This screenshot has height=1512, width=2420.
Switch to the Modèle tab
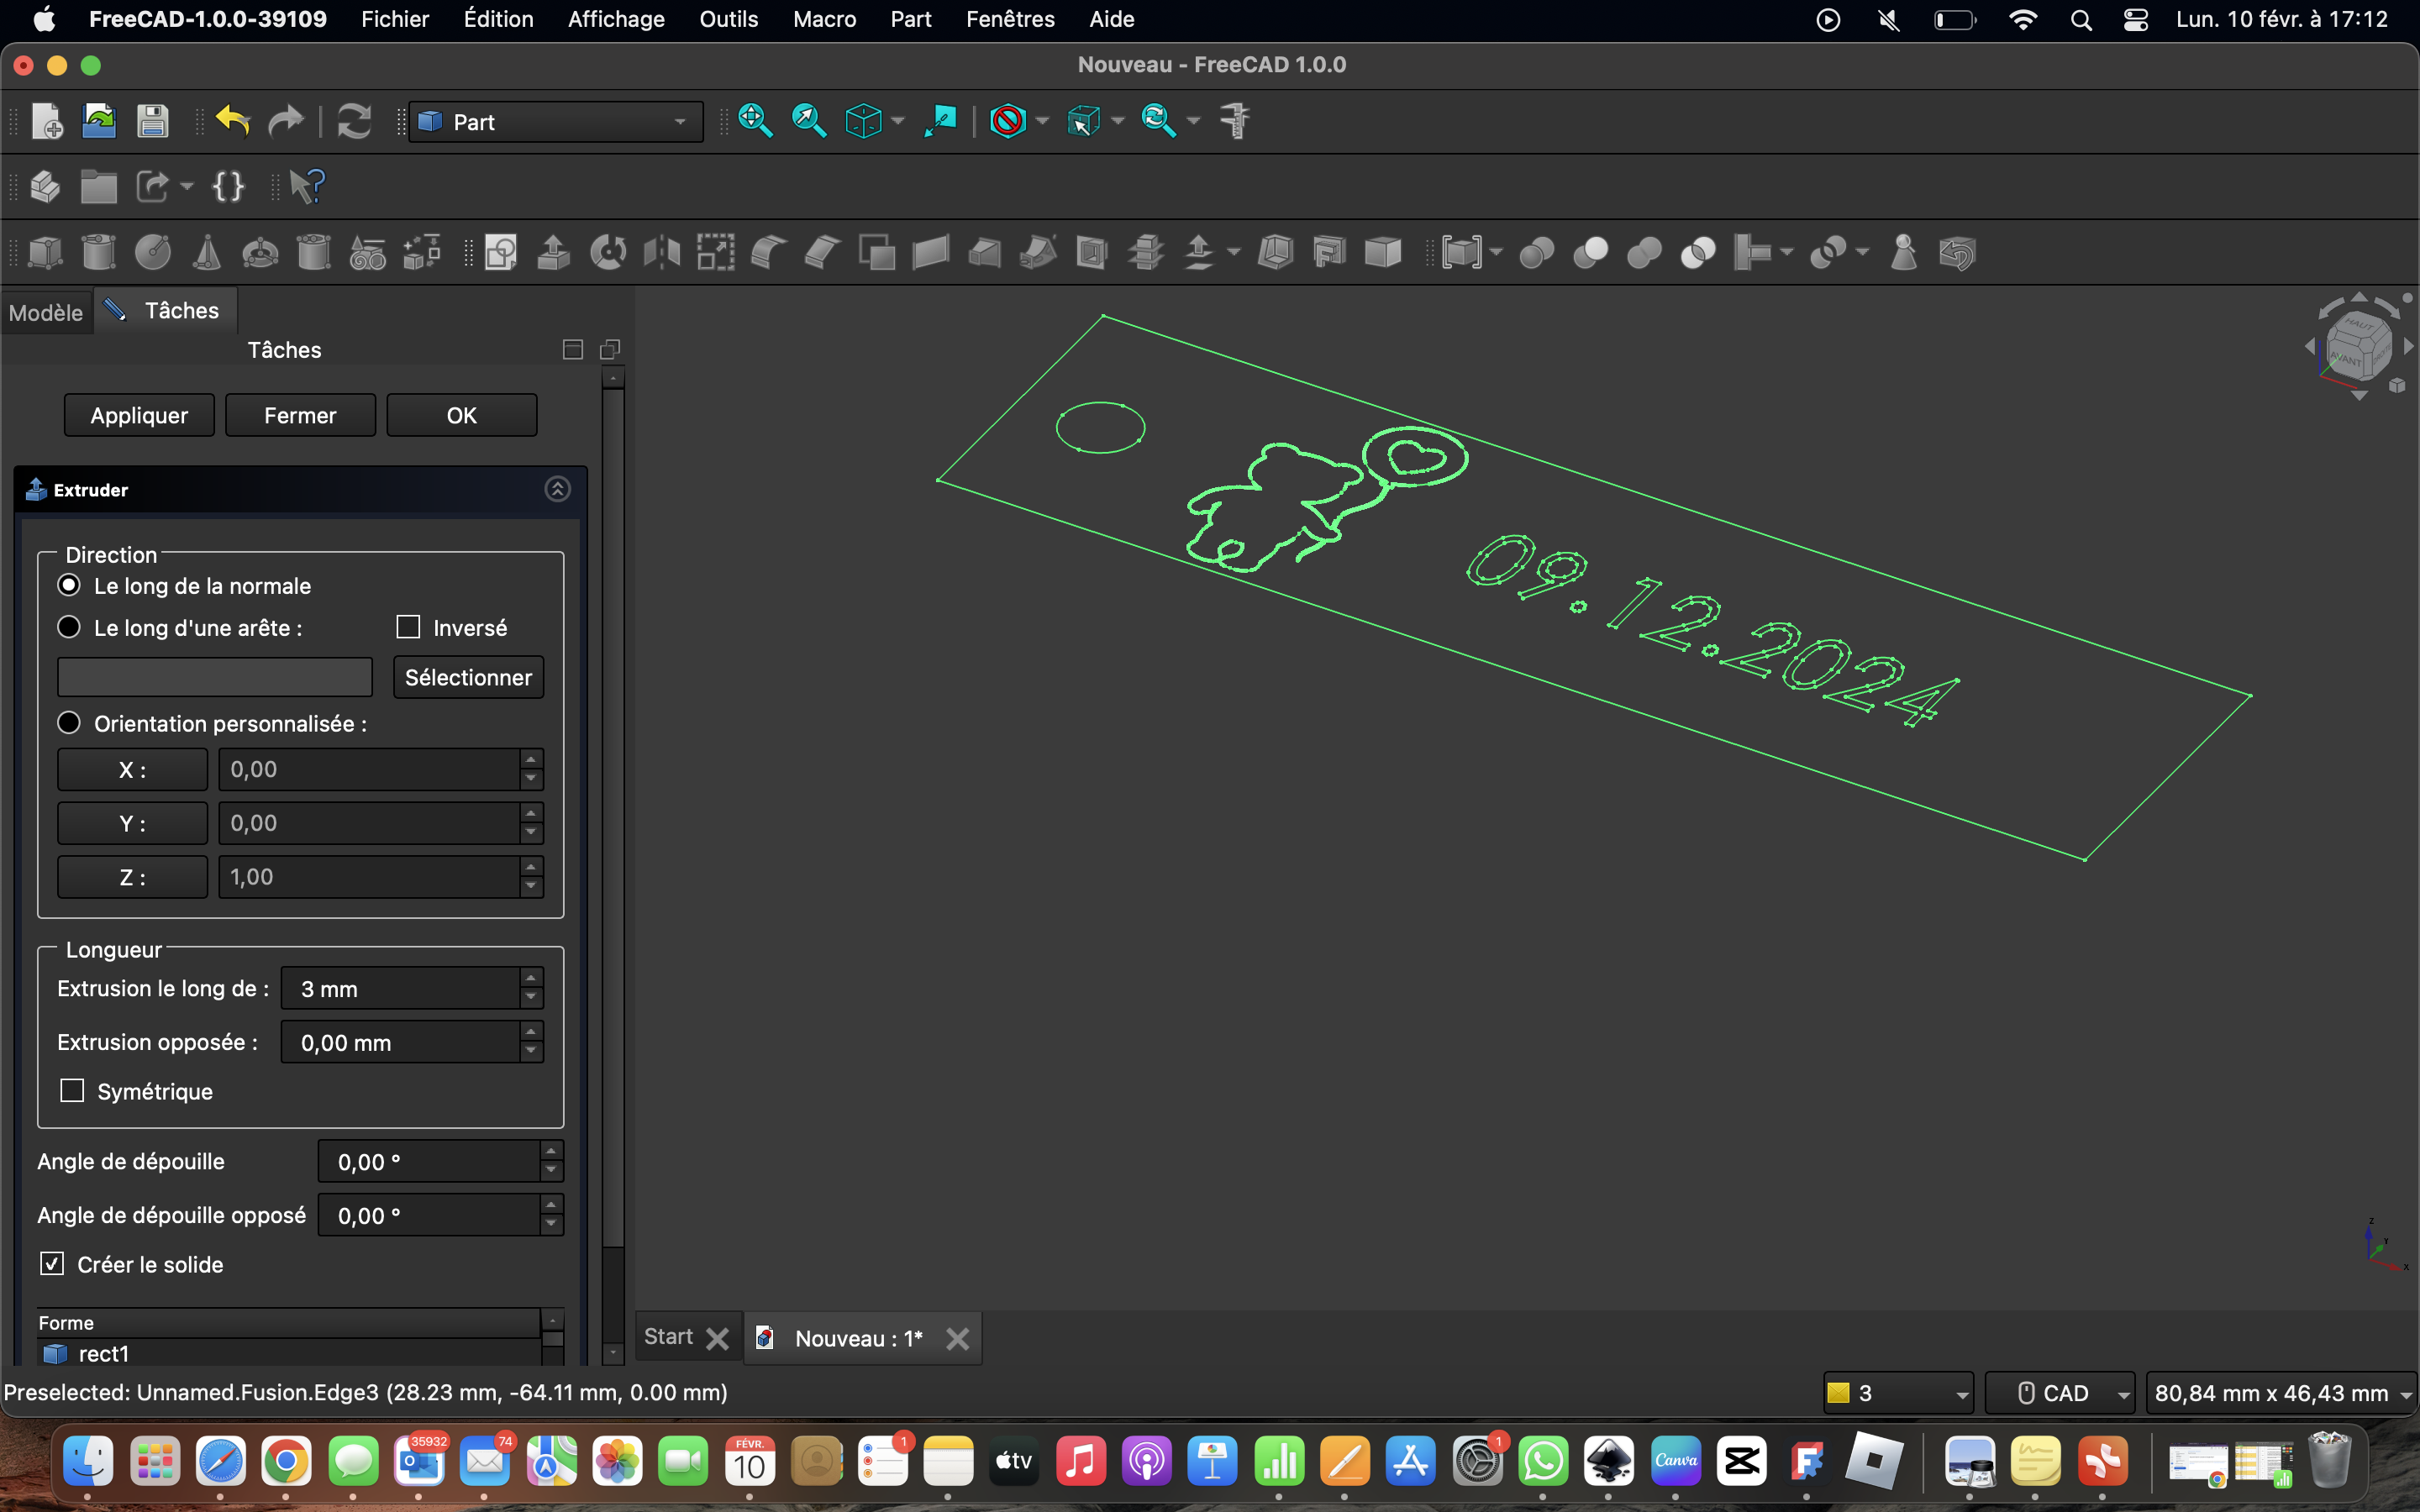click(46, 312)
